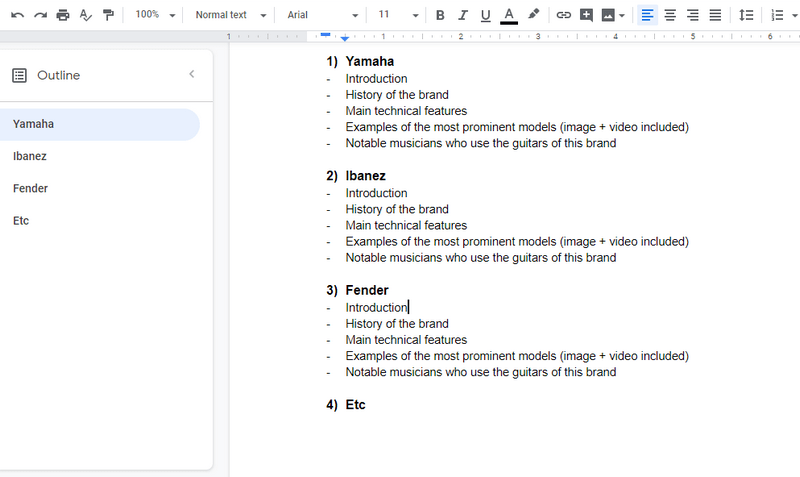800x477 pixels.
Task: Print the document with printer icon
Action: 63,15
